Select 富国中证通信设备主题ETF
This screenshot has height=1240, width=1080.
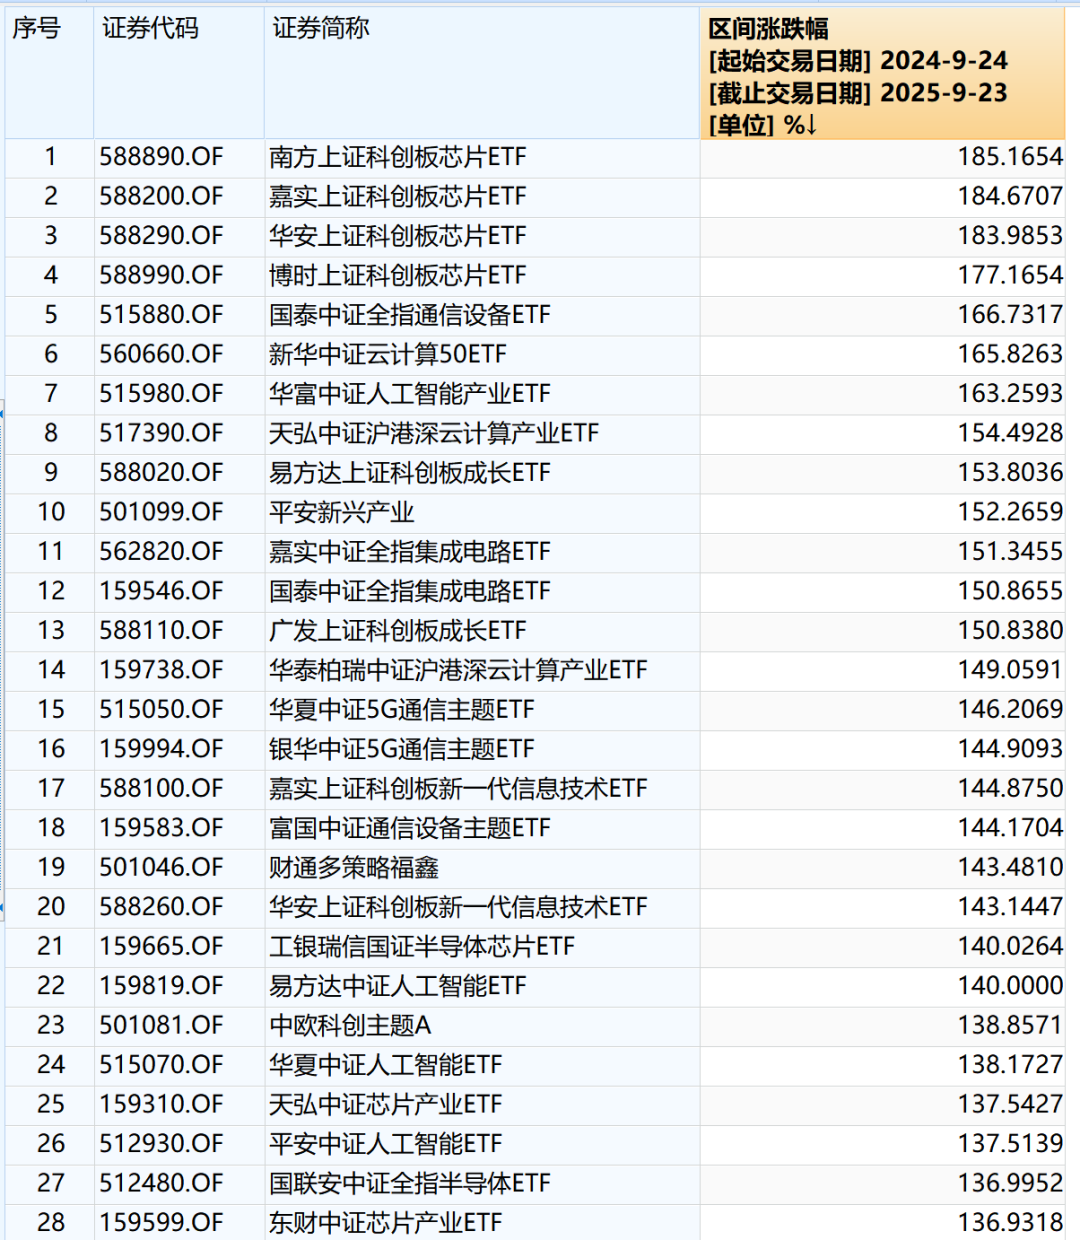coord(410,828)
